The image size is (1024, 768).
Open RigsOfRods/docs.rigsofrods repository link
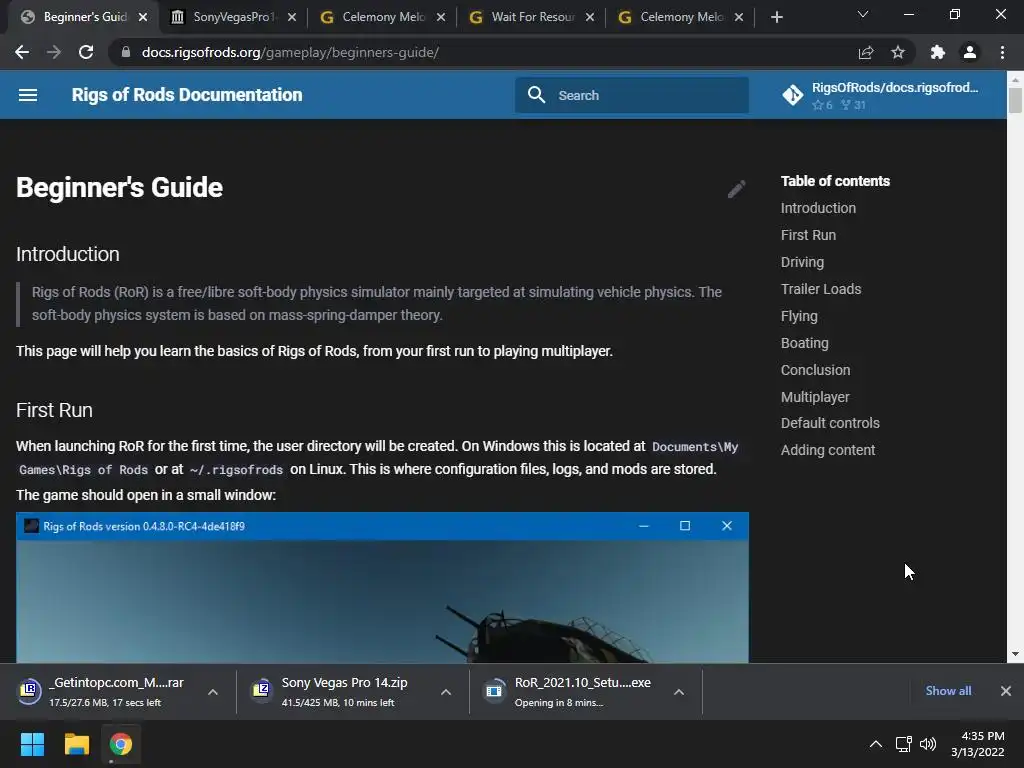[x=880, y=95]
